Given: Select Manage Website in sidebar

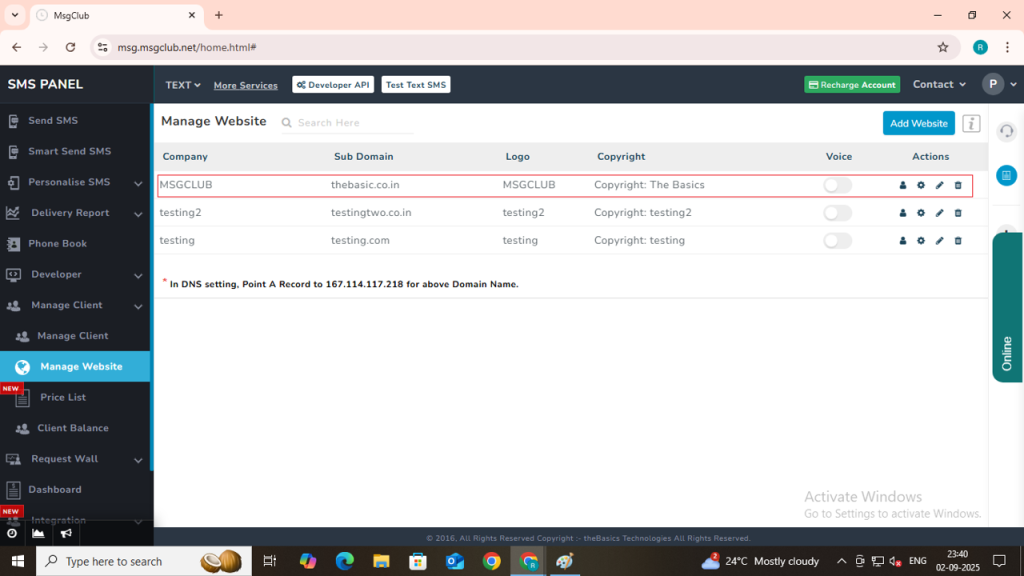Looking at the screenshot, I should point(75,366).
